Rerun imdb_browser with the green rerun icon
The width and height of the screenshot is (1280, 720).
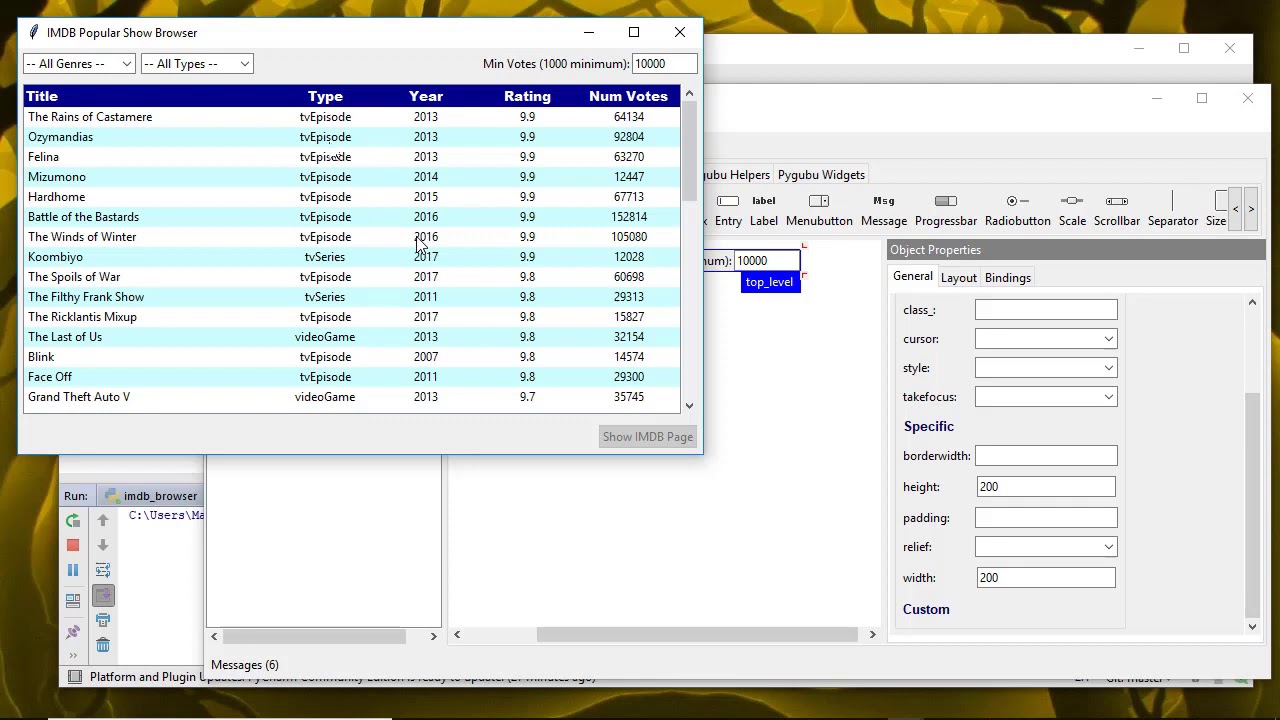pyautogui.click(x=73, y=520)
